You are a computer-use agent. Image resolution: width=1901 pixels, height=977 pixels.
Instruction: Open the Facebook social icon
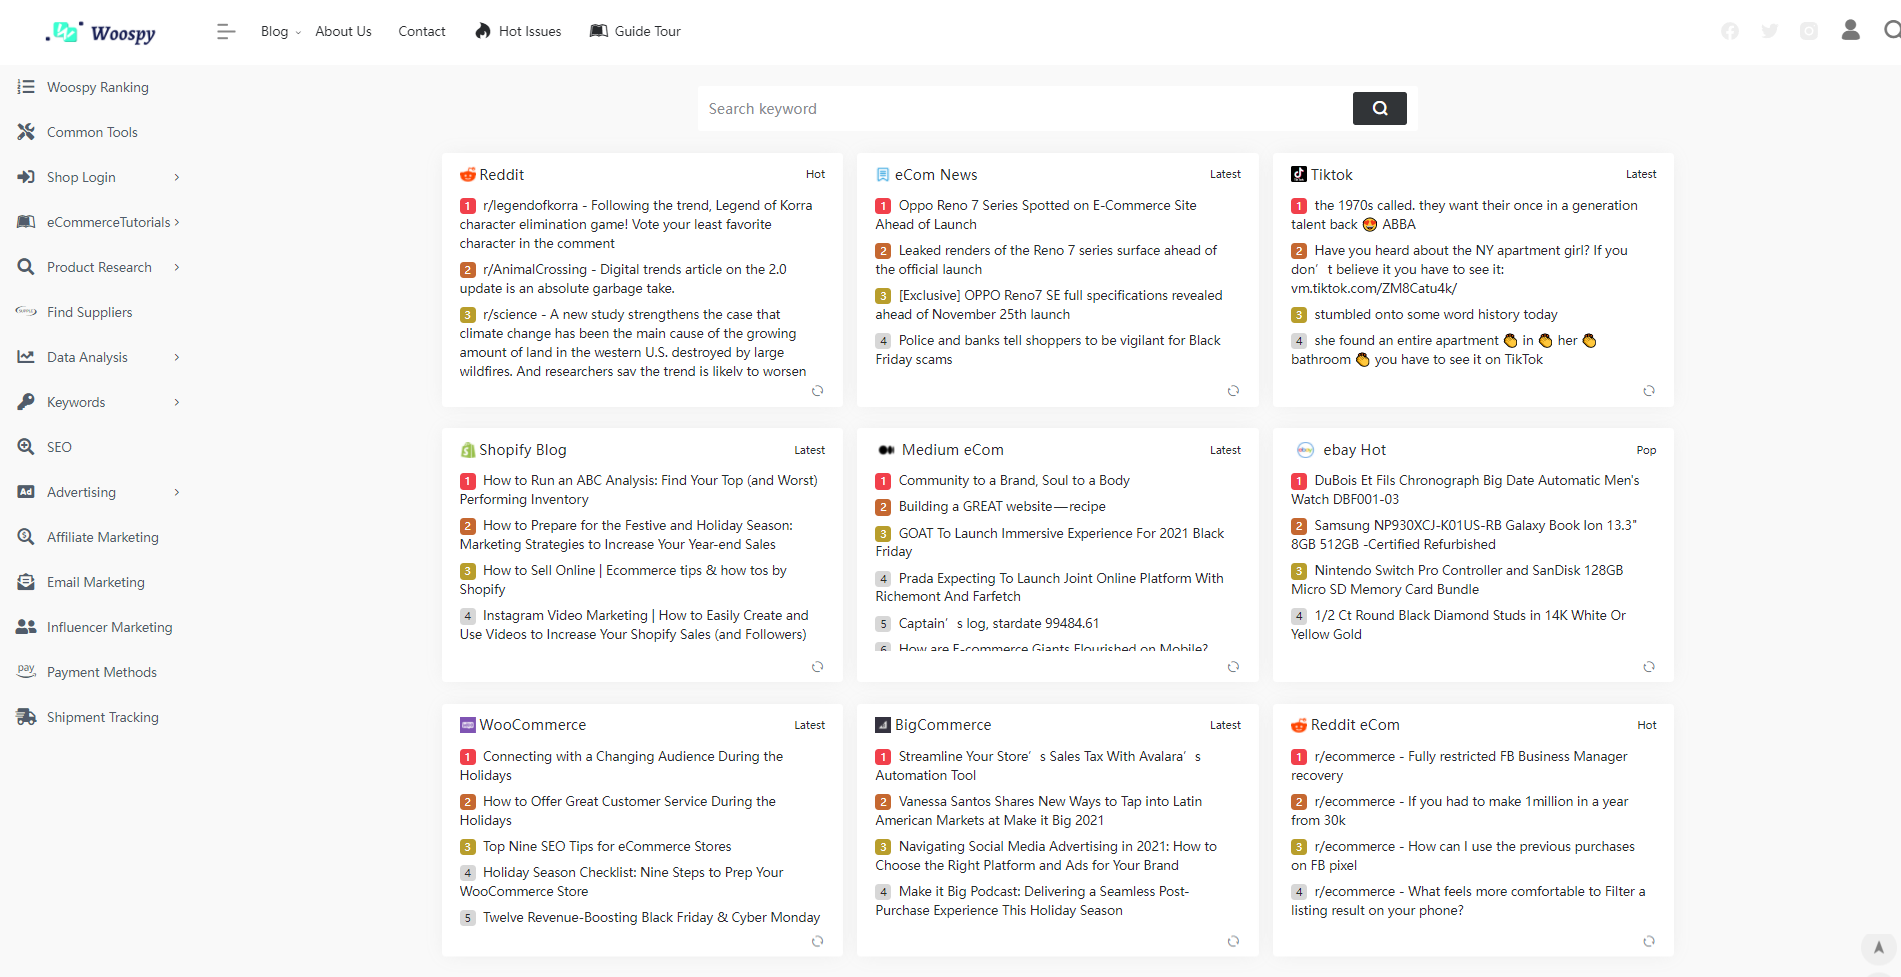tap(1730, 31)
